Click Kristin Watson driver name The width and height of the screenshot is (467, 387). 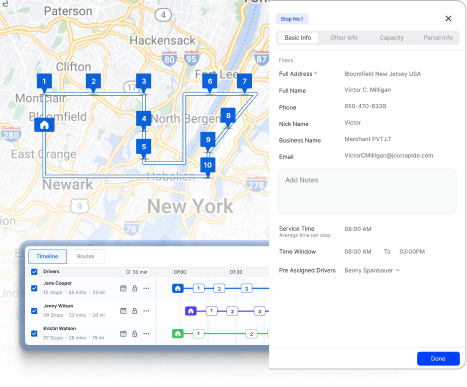tap(60, 328)
